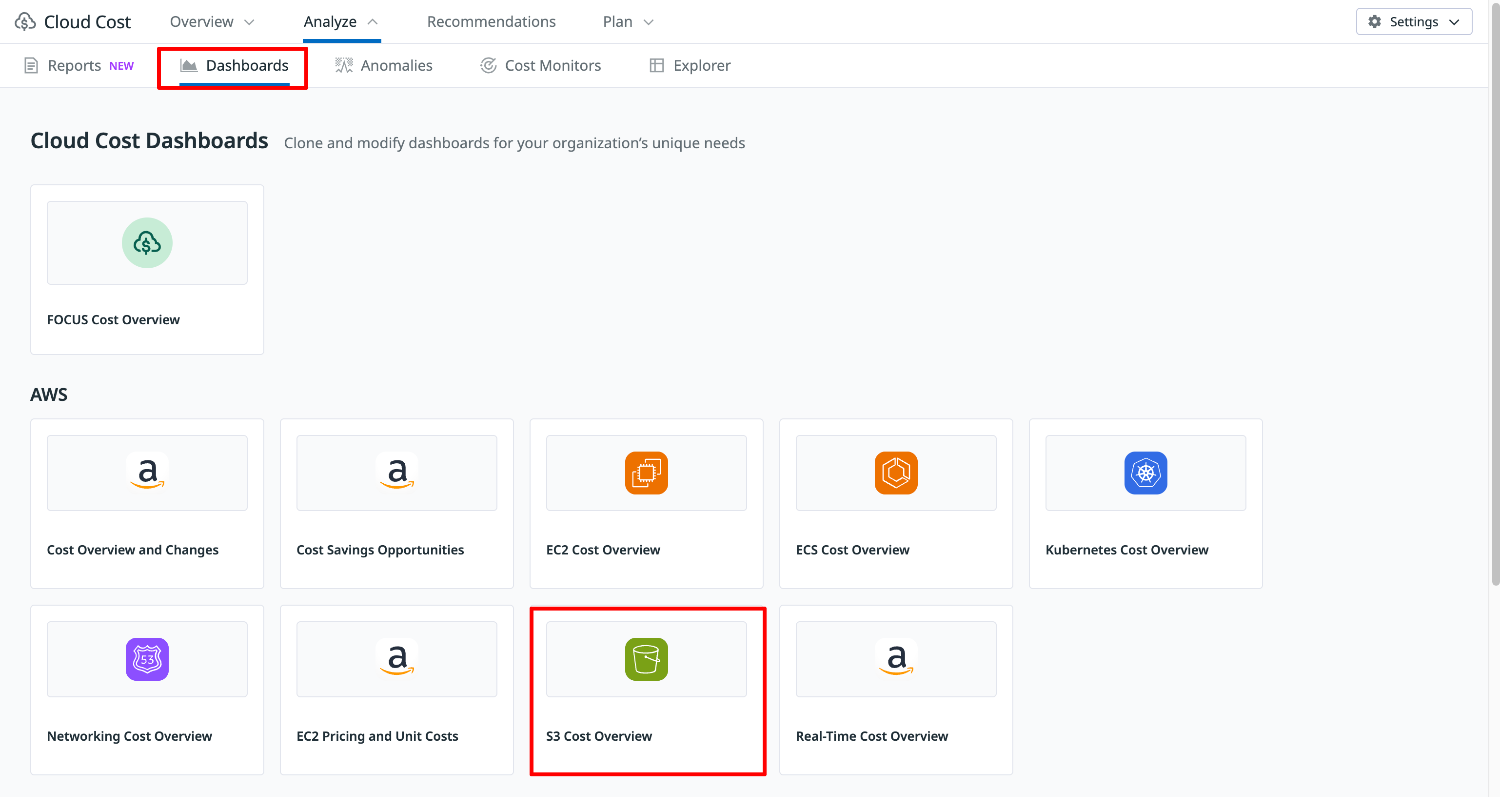Click the Amazon logo for Real-Time Cost Overview

click(x=896, y=659)
